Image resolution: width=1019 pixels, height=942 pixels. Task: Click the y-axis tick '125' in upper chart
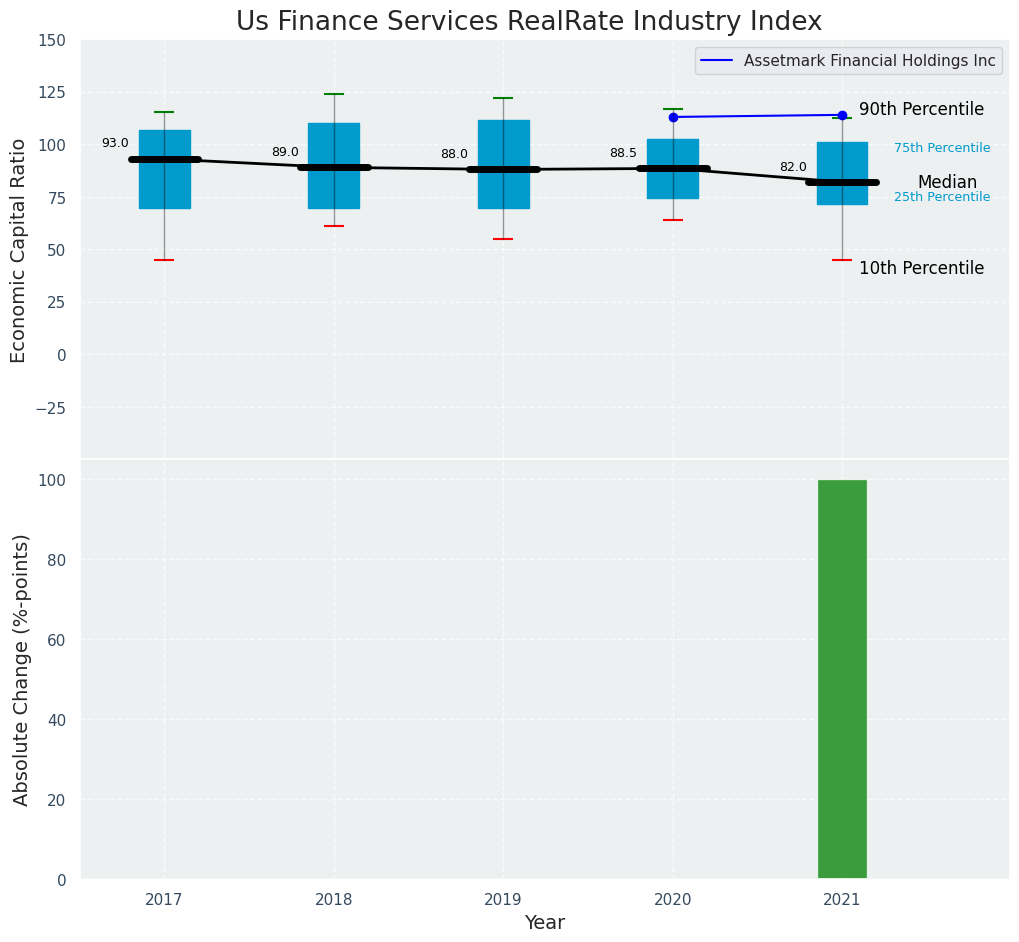click(x=54, y=93)
